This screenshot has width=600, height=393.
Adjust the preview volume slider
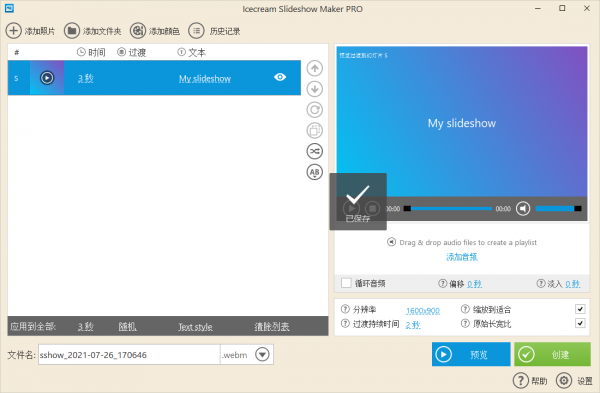[558, 209]
